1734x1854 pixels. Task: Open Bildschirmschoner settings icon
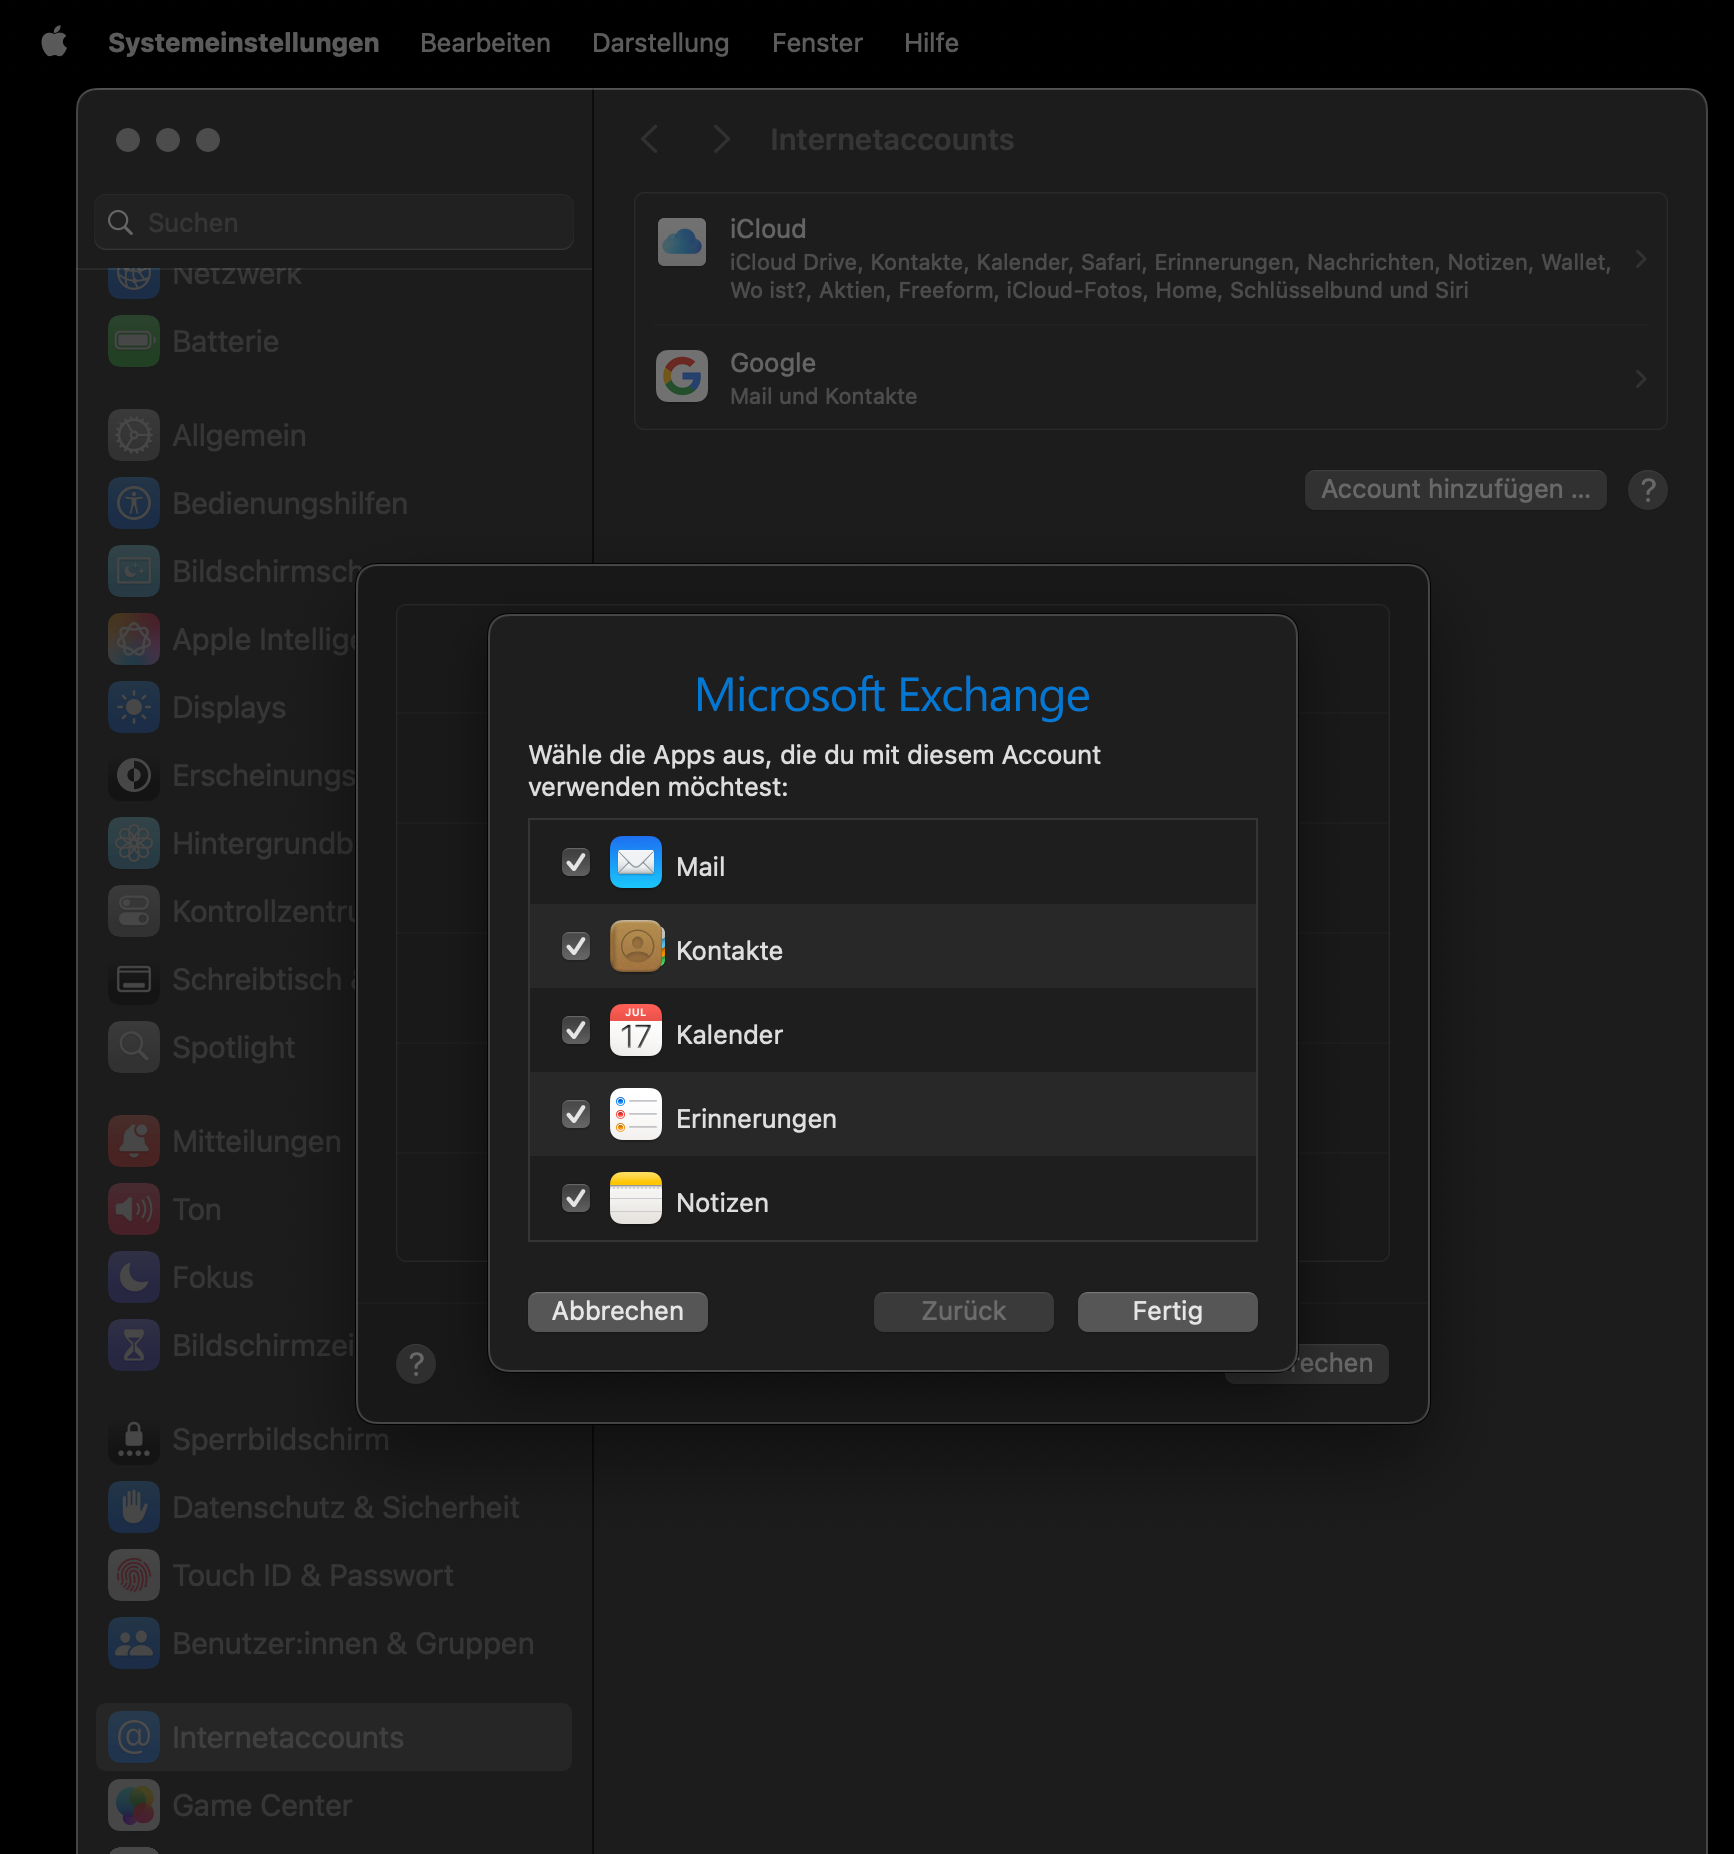(134, 571)
